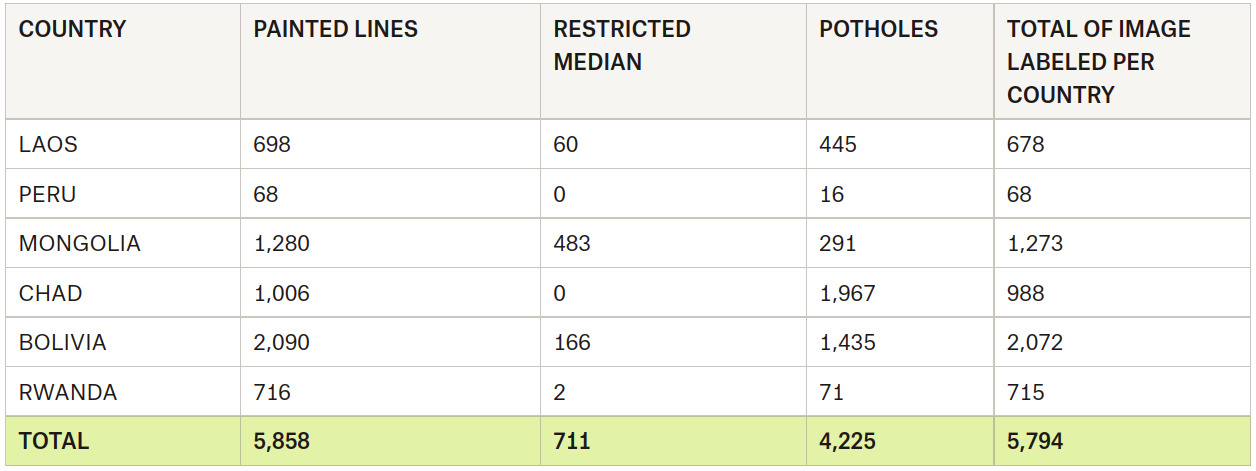Image resolution: width=1256 pixels, height=471 pixels.
Task: Click the RESTRICTED MEDIAN column header
Action: coord(622,45)
